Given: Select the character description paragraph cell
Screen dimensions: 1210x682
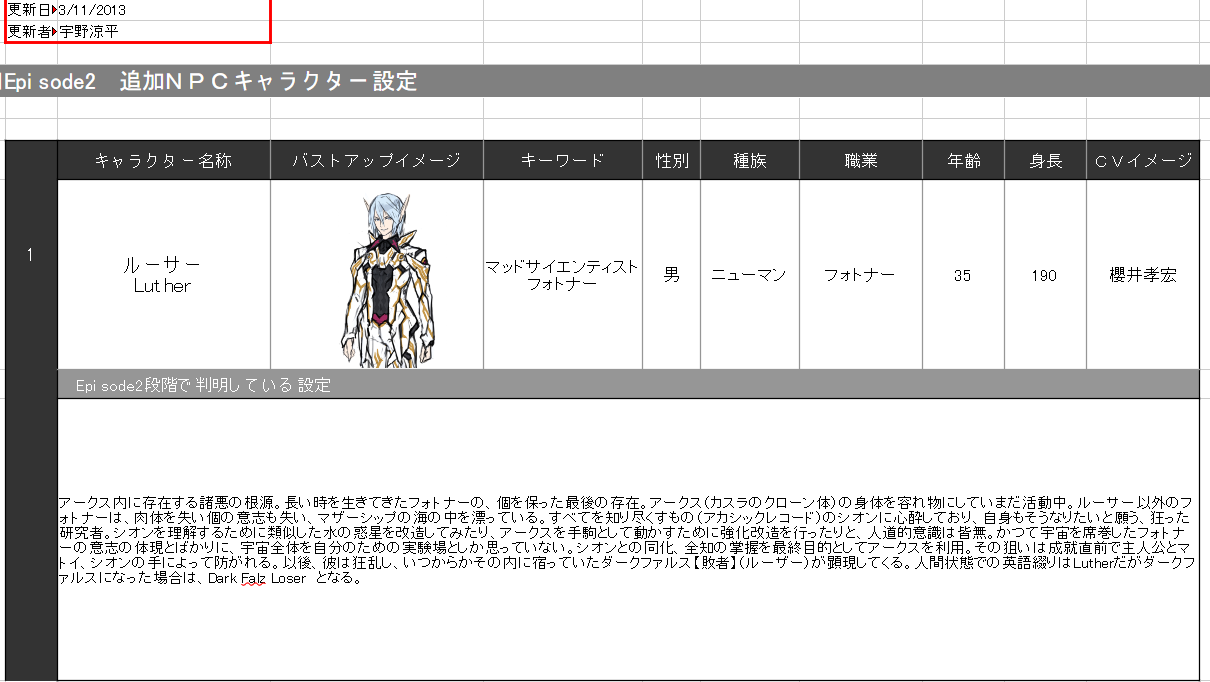Looking at the screenshot, I should (x=628, y=539).
